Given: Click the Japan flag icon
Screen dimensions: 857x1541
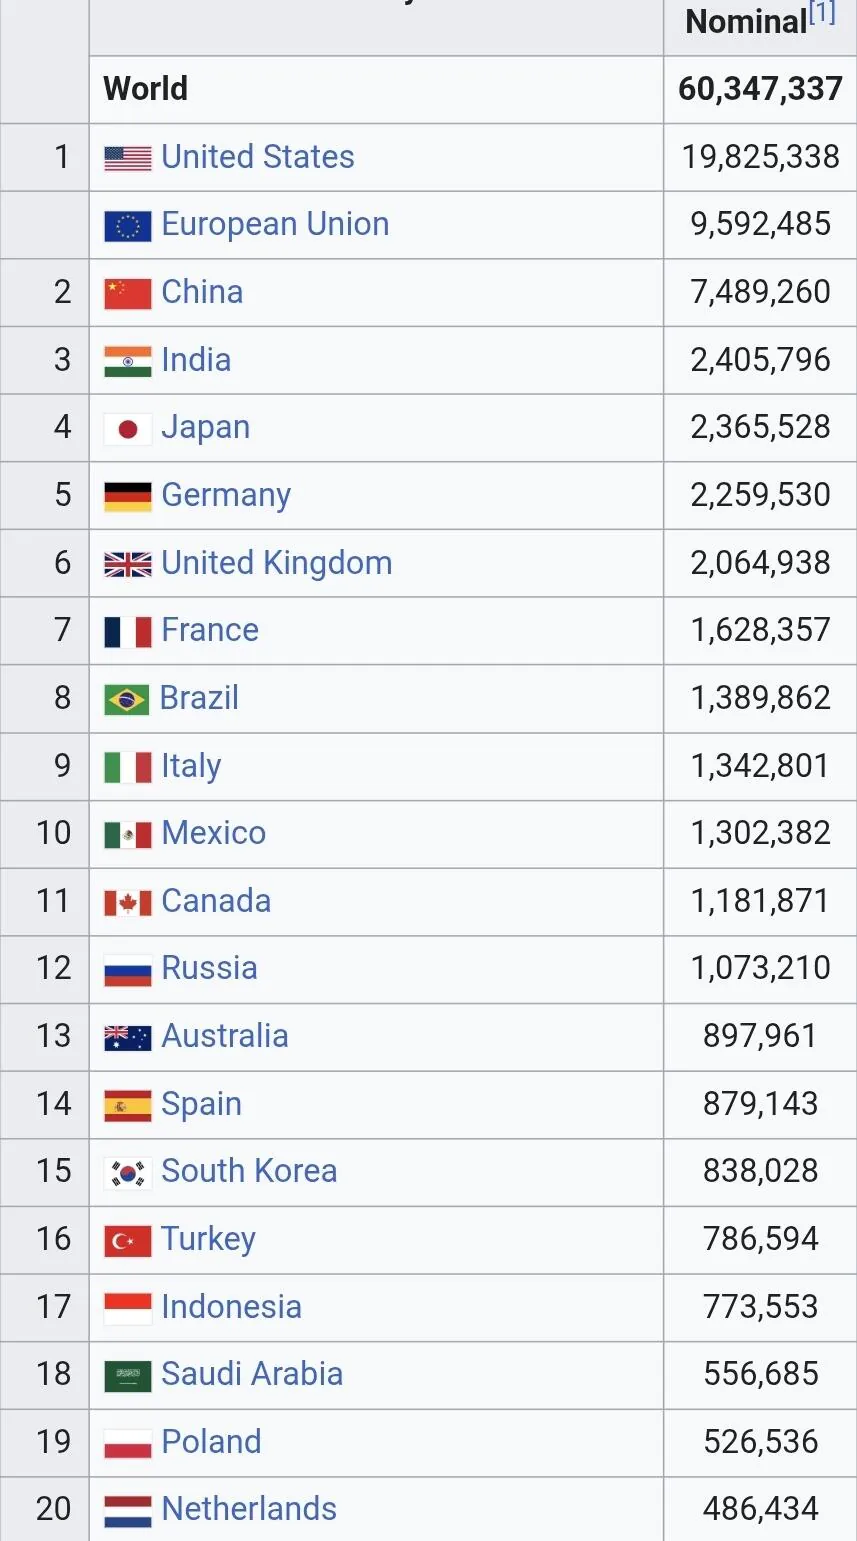Looking at the screenshot, I should (x=128, y=429).
